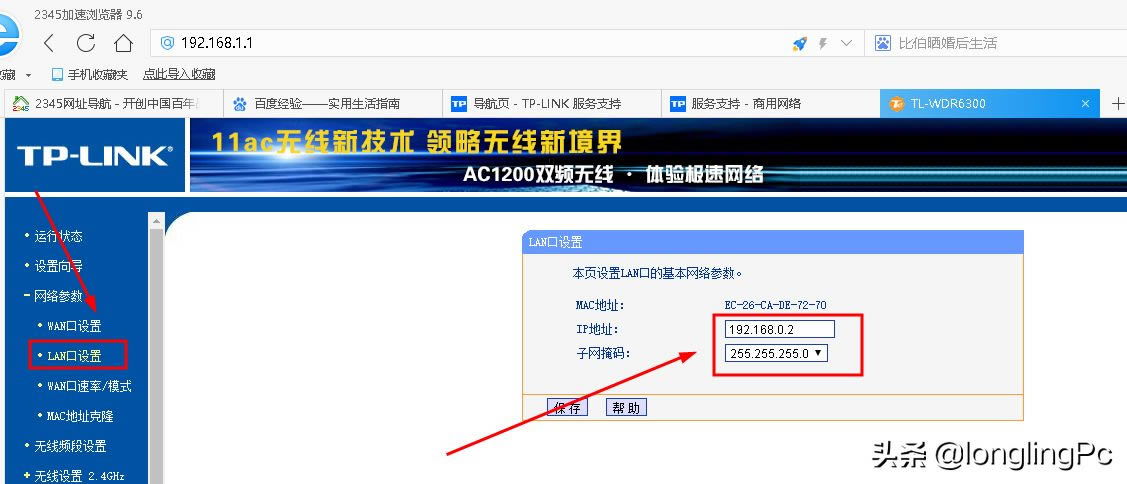The image size is (1127, 484).
Task: Click the rocket acceleration icon
Action: 799,44
